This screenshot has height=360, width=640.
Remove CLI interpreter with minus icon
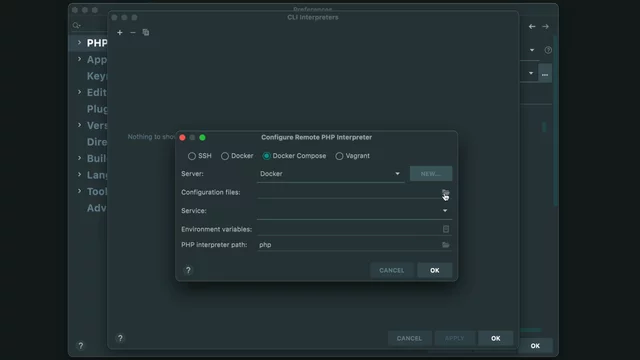pos(133,32)
